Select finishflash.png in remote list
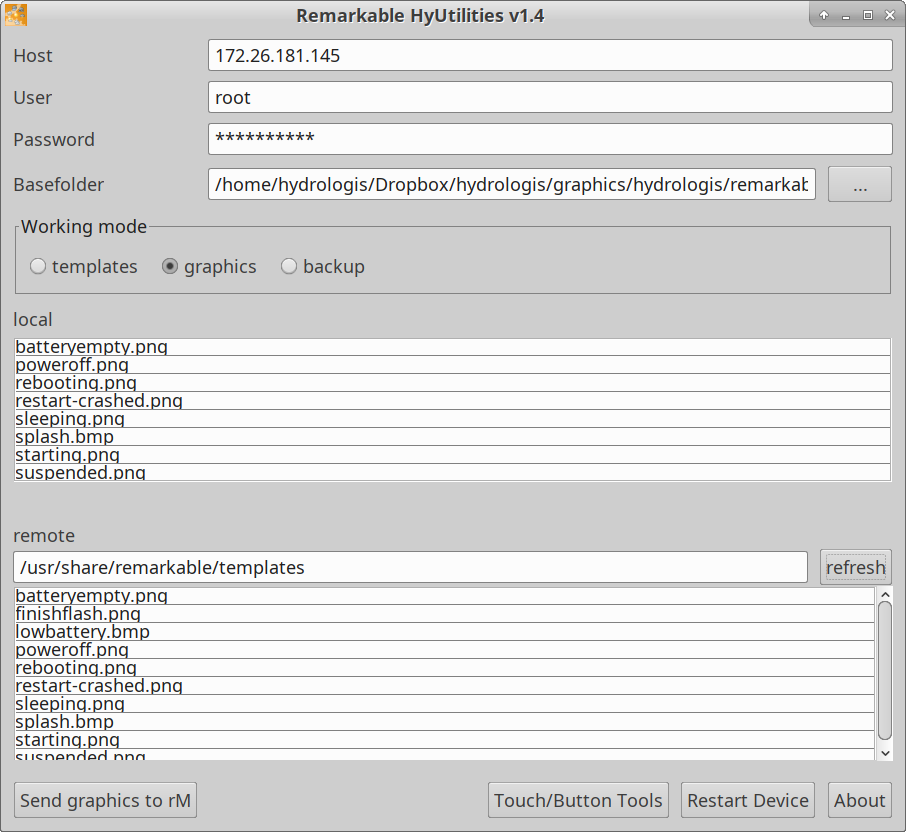The height and width of the screenshot is (832, 906). (444, 614)
